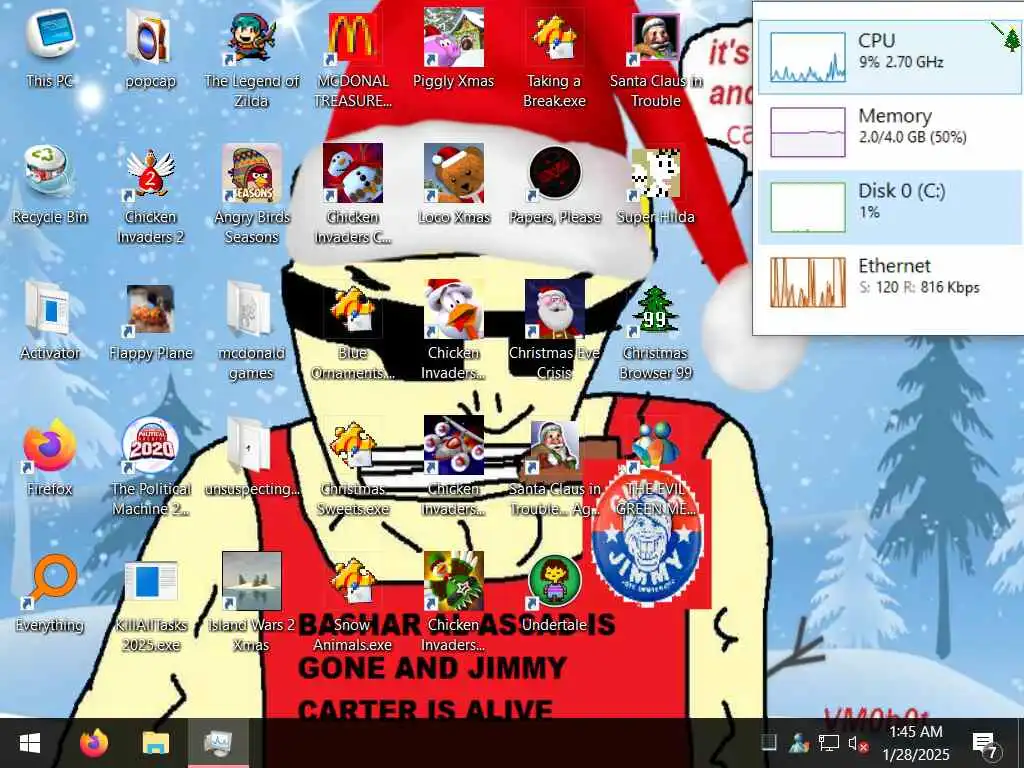This screenshot has width=1024, height=768.
Task: Select the Snow Animals.exe puzzle icon
Action: (x=353, y=603)
